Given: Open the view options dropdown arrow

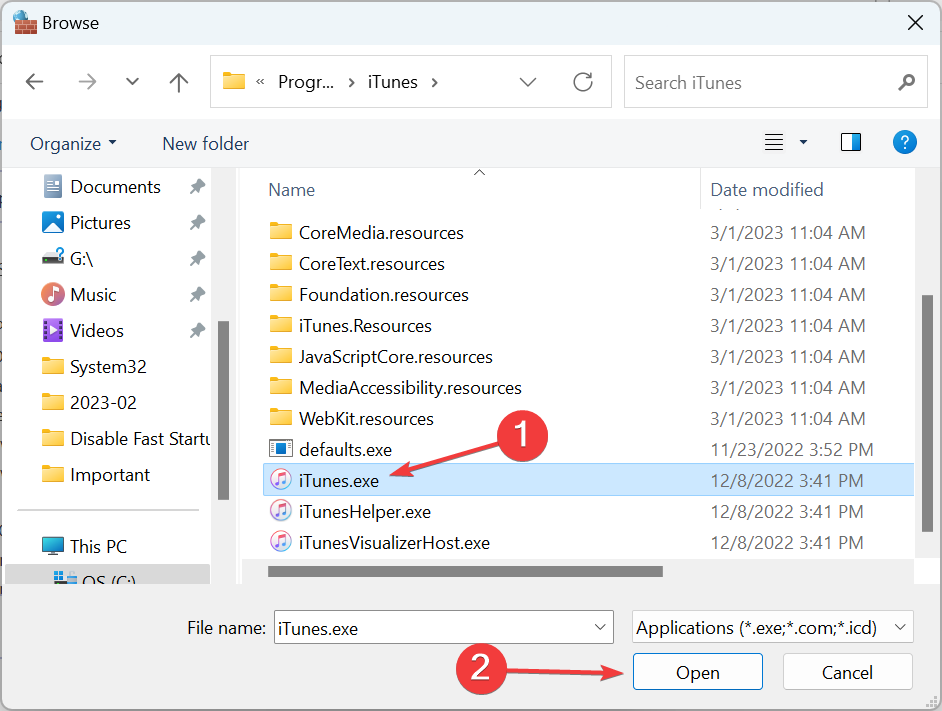Looking at the screenshot, I should tap(803, 142).
